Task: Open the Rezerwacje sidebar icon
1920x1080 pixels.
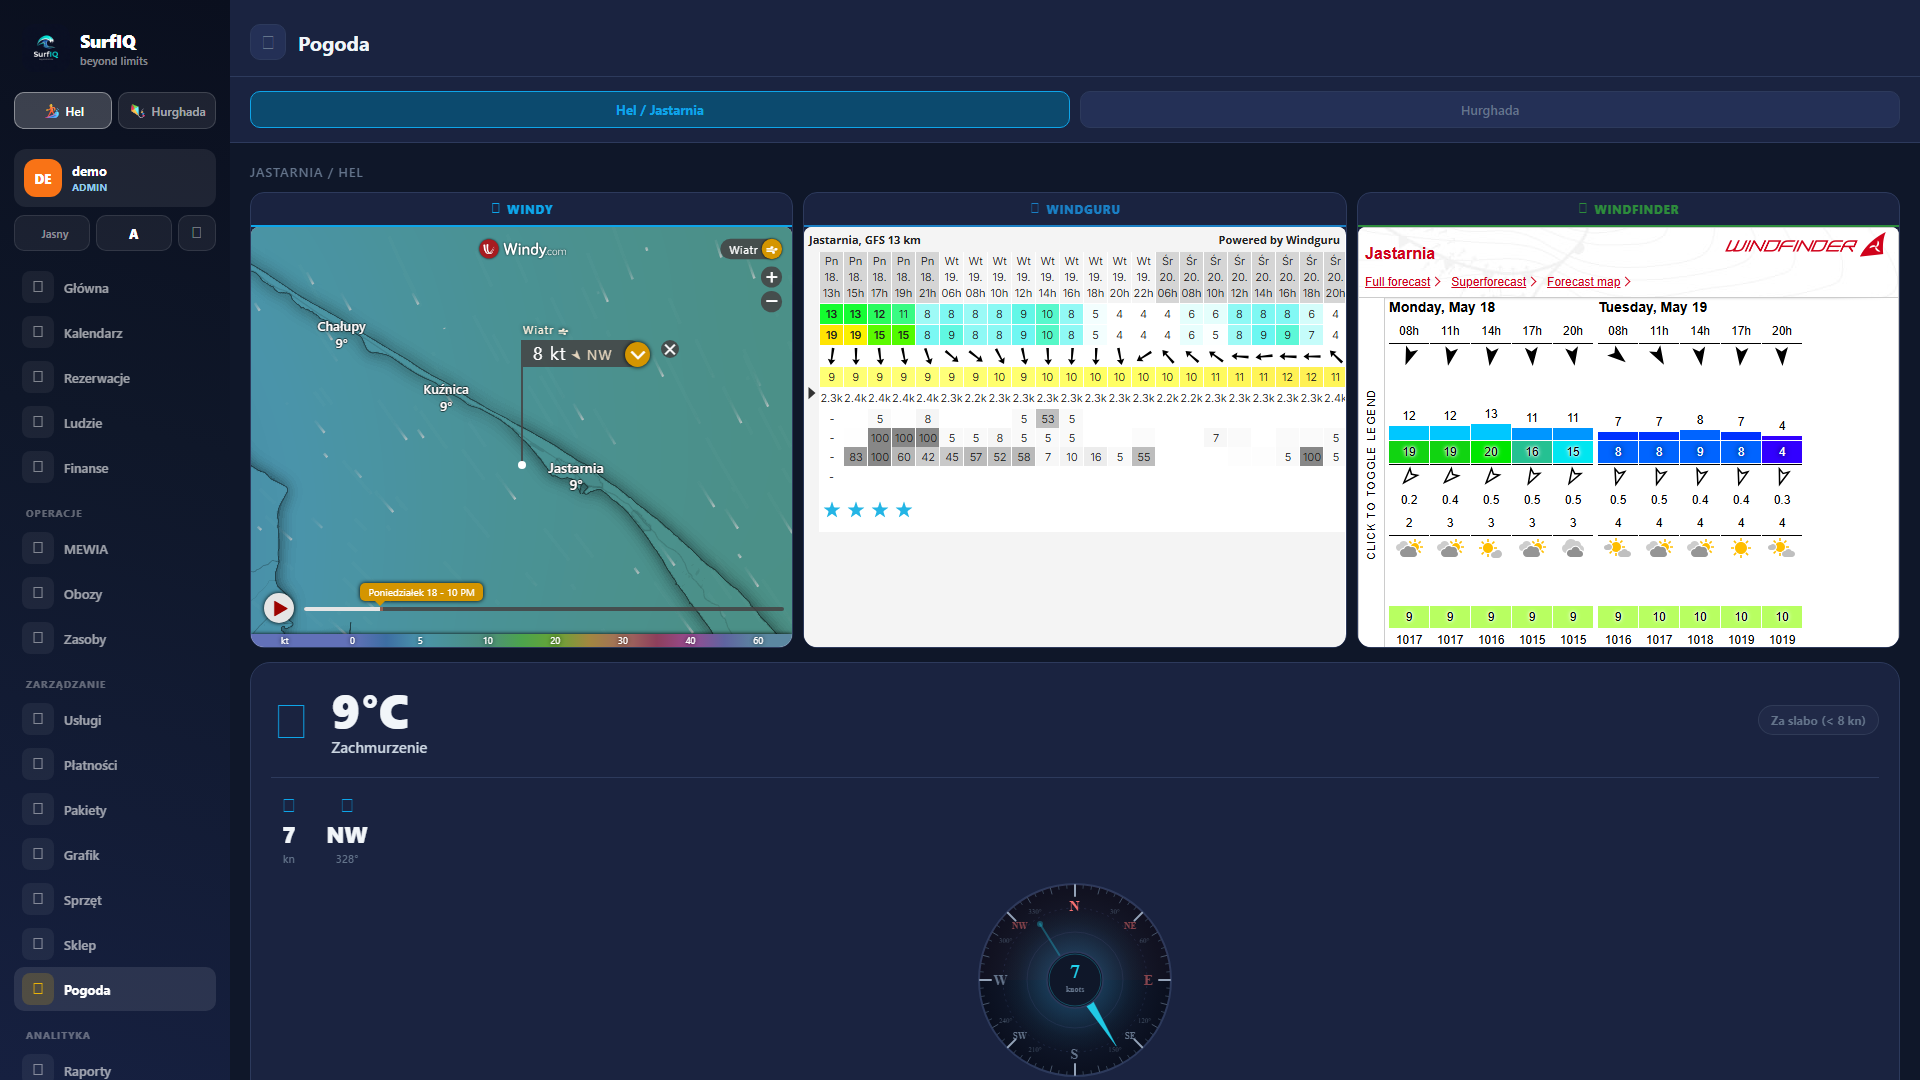Action: 38,377
